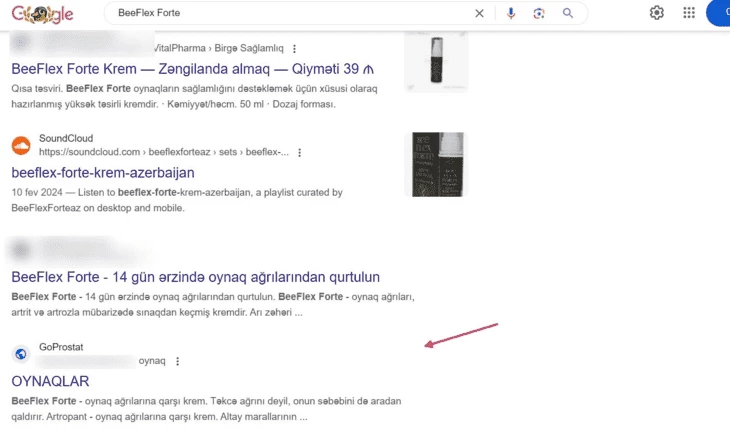Open BeeFlex Forte 14 gün ərzində result
730x435 pixels.
[x=196, y=277]
